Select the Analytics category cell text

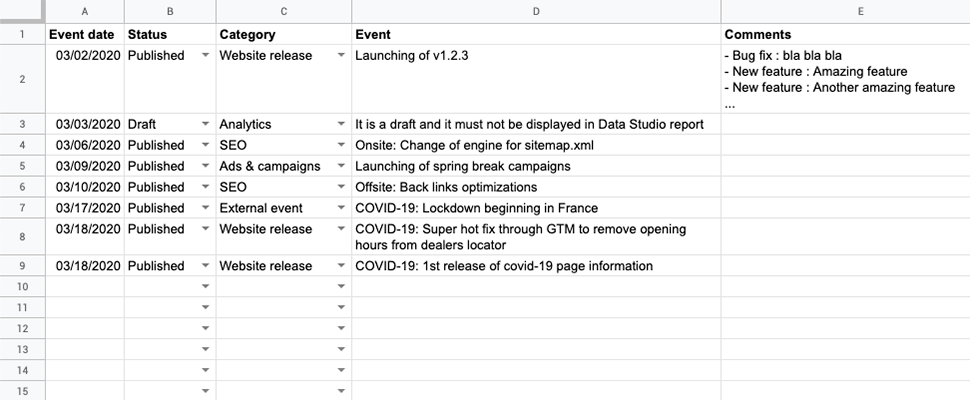[x=245, y=124]
